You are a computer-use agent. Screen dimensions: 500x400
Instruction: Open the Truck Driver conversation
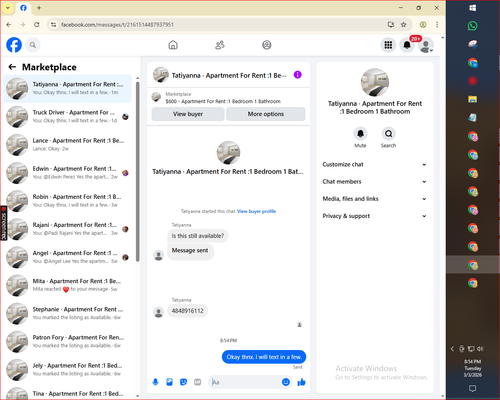pyautogui.click(x=67, y=117)
